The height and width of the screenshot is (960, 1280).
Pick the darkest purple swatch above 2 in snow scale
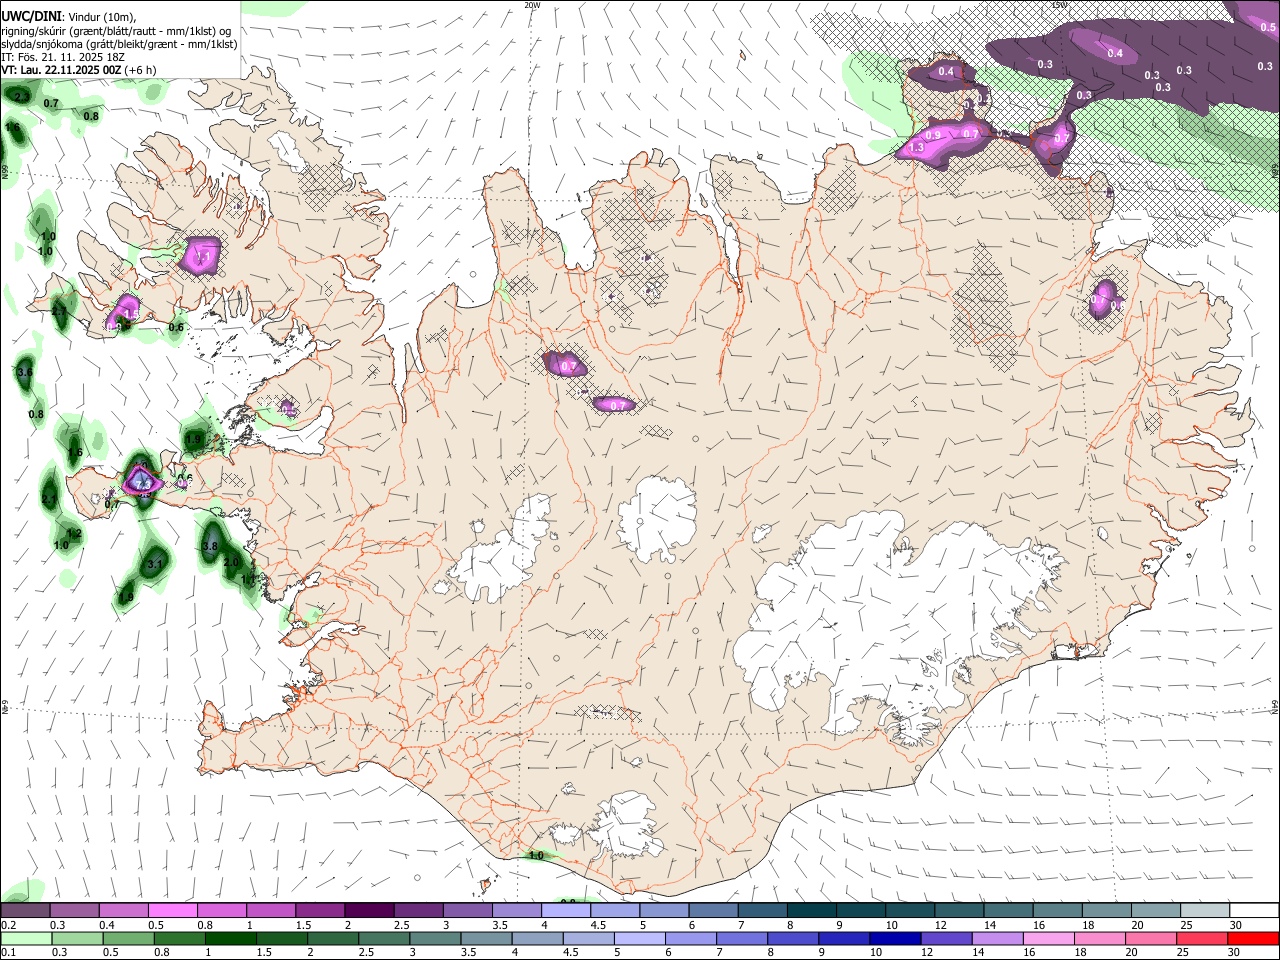point(368,910)
